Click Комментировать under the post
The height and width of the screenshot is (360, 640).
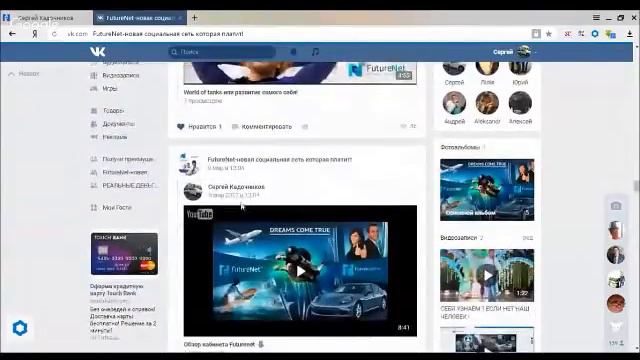coord(262,127)
